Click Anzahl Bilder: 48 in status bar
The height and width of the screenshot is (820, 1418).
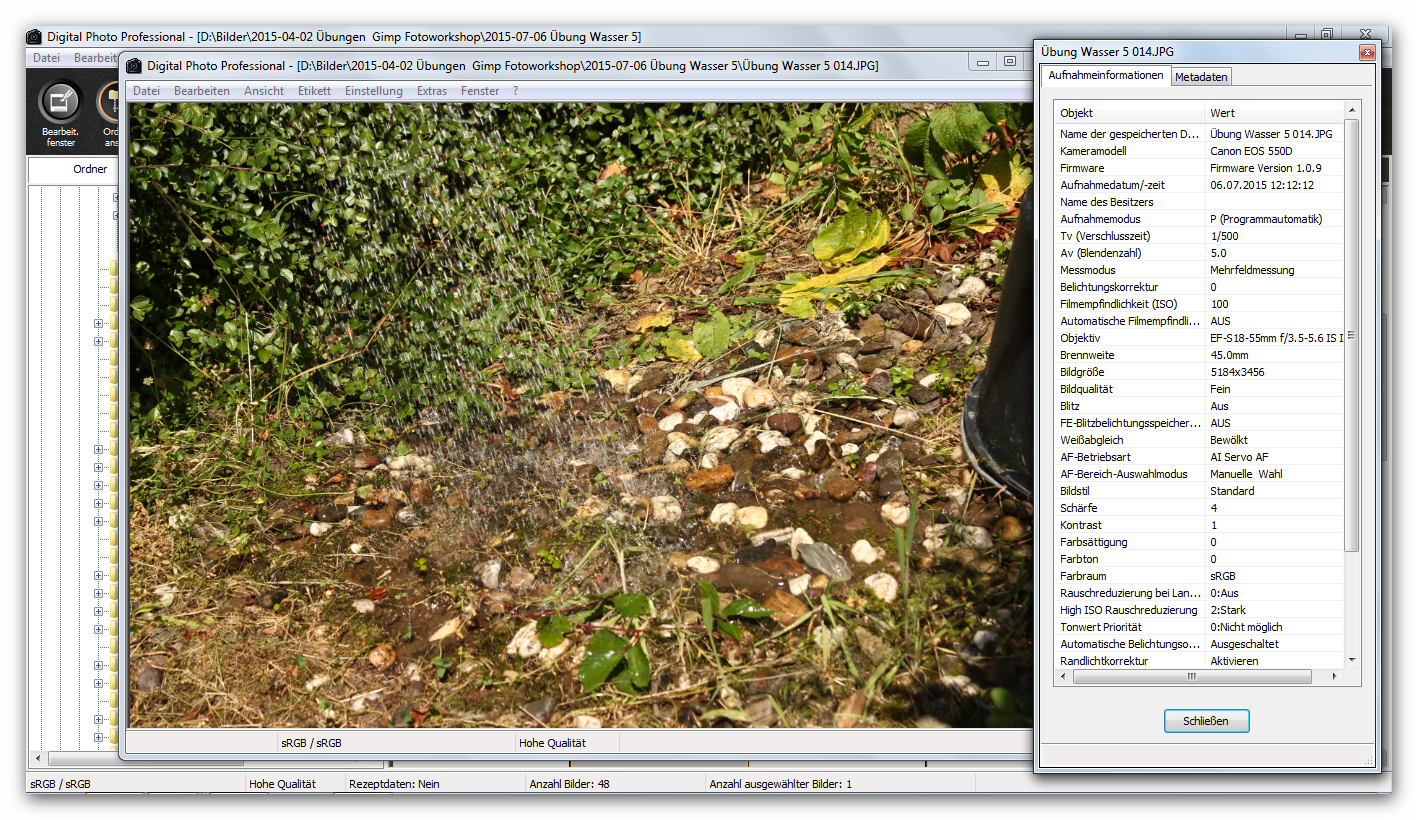569,784
